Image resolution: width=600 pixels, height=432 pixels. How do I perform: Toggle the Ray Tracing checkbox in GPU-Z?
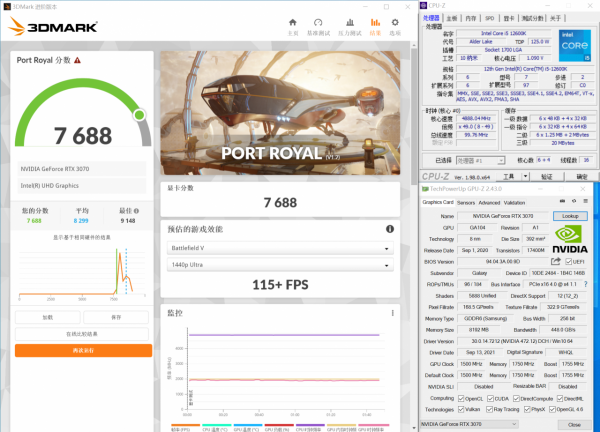pyautogui.click(x=489, y=409)
